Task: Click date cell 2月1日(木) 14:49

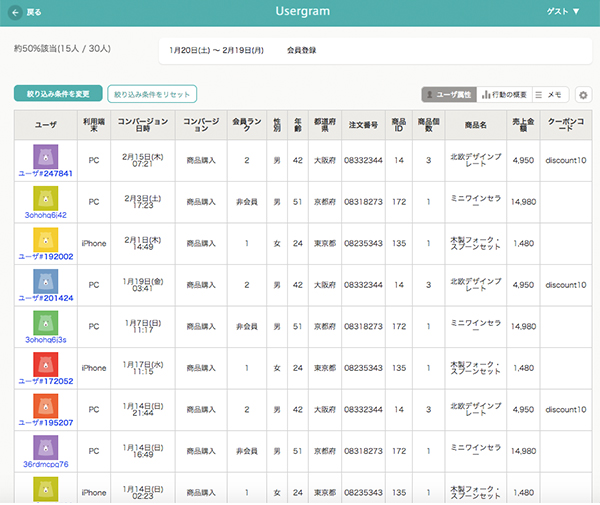Action: tap(143, 244)
